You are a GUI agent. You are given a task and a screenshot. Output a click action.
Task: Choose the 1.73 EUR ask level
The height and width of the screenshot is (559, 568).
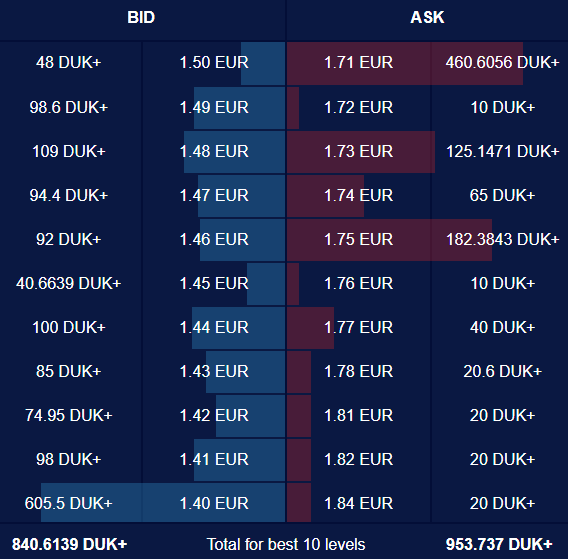[358, 151]
